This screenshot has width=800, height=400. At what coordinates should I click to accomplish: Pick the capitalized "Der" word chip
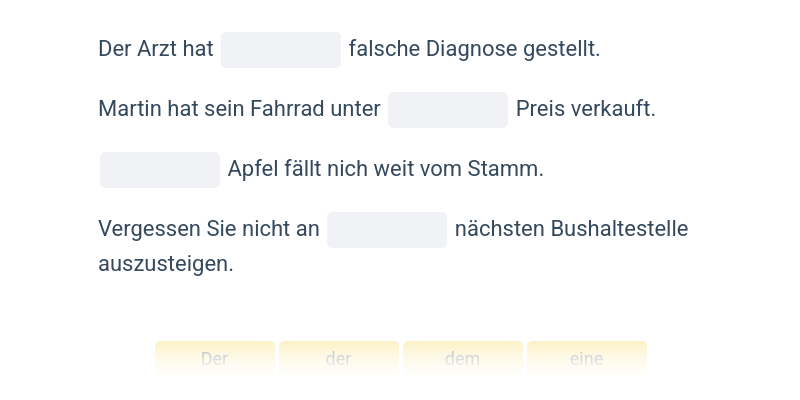click(x=215, y=359)
